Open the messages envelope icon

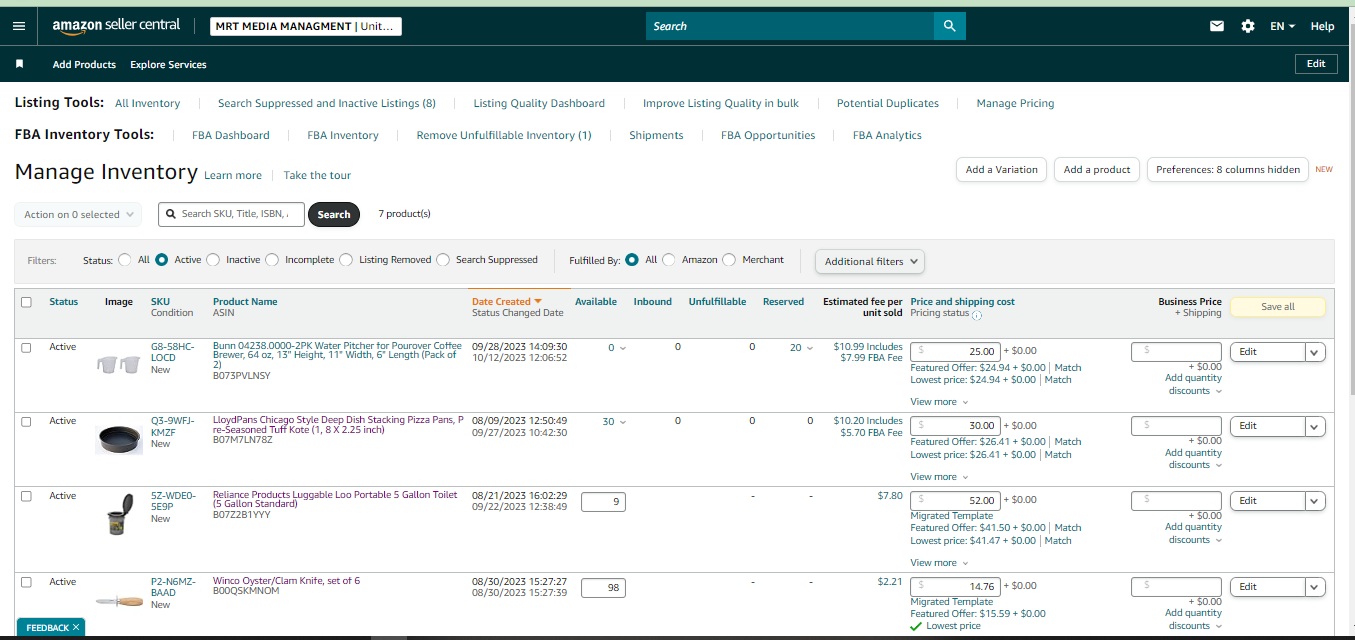(x=1217, y=26)
